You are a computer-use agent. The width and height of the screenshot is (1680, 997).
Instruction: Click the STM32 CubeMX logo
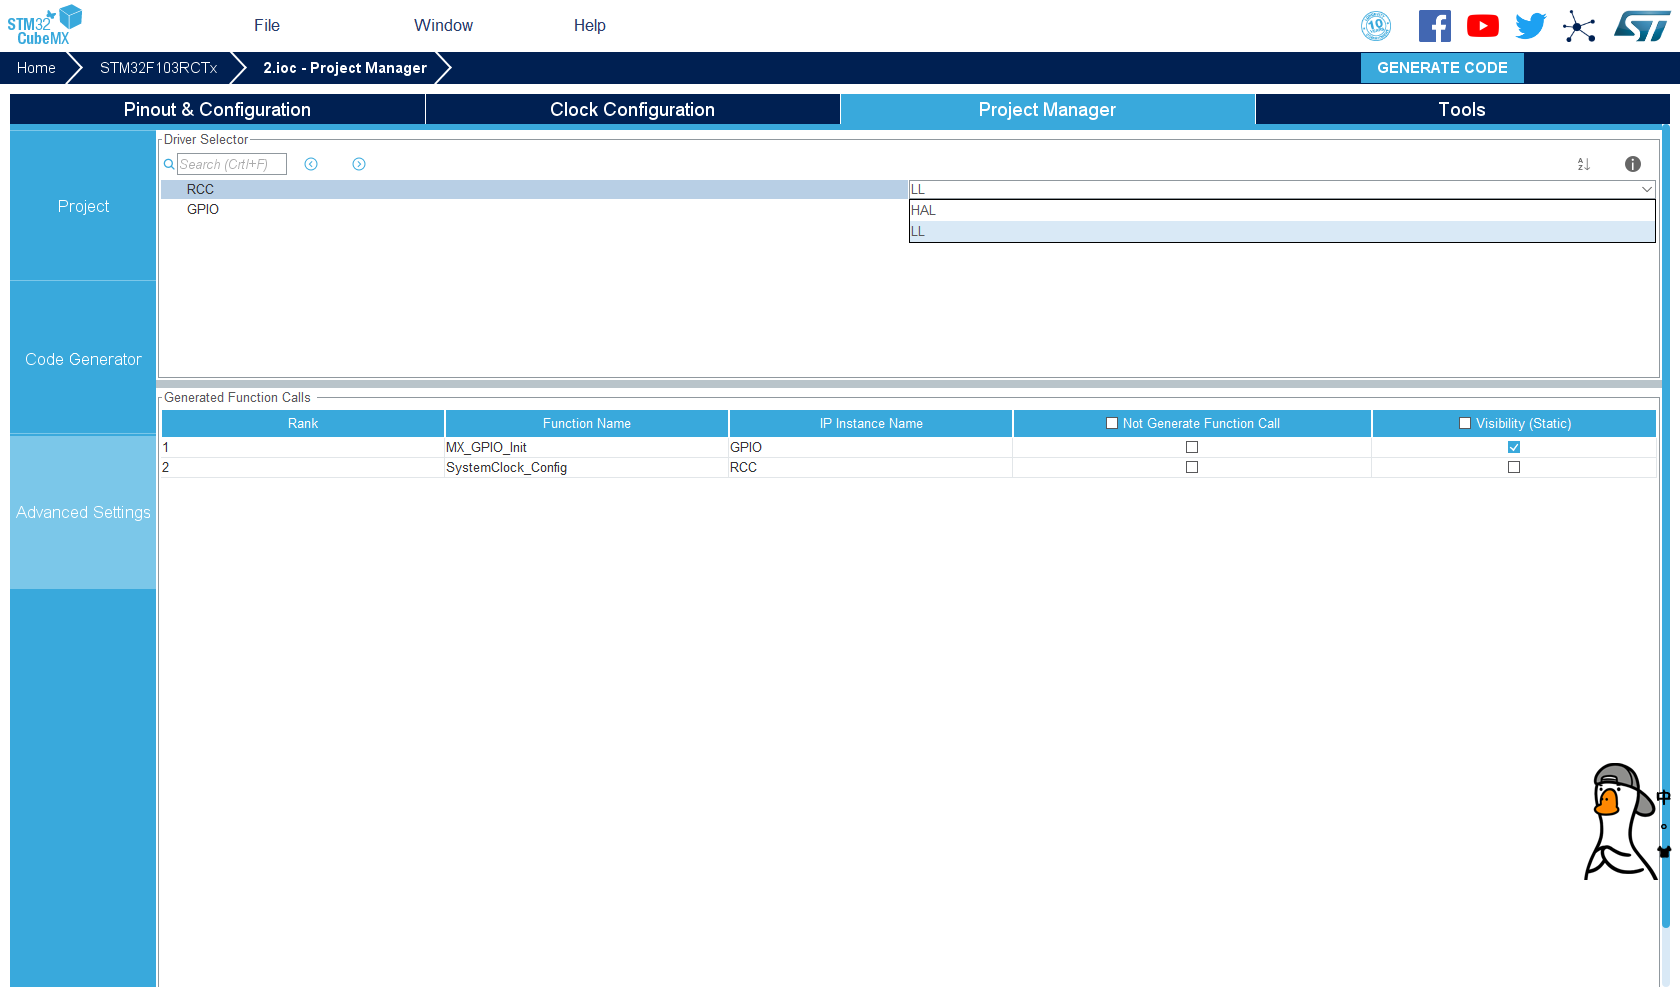(x=45, y=25)
